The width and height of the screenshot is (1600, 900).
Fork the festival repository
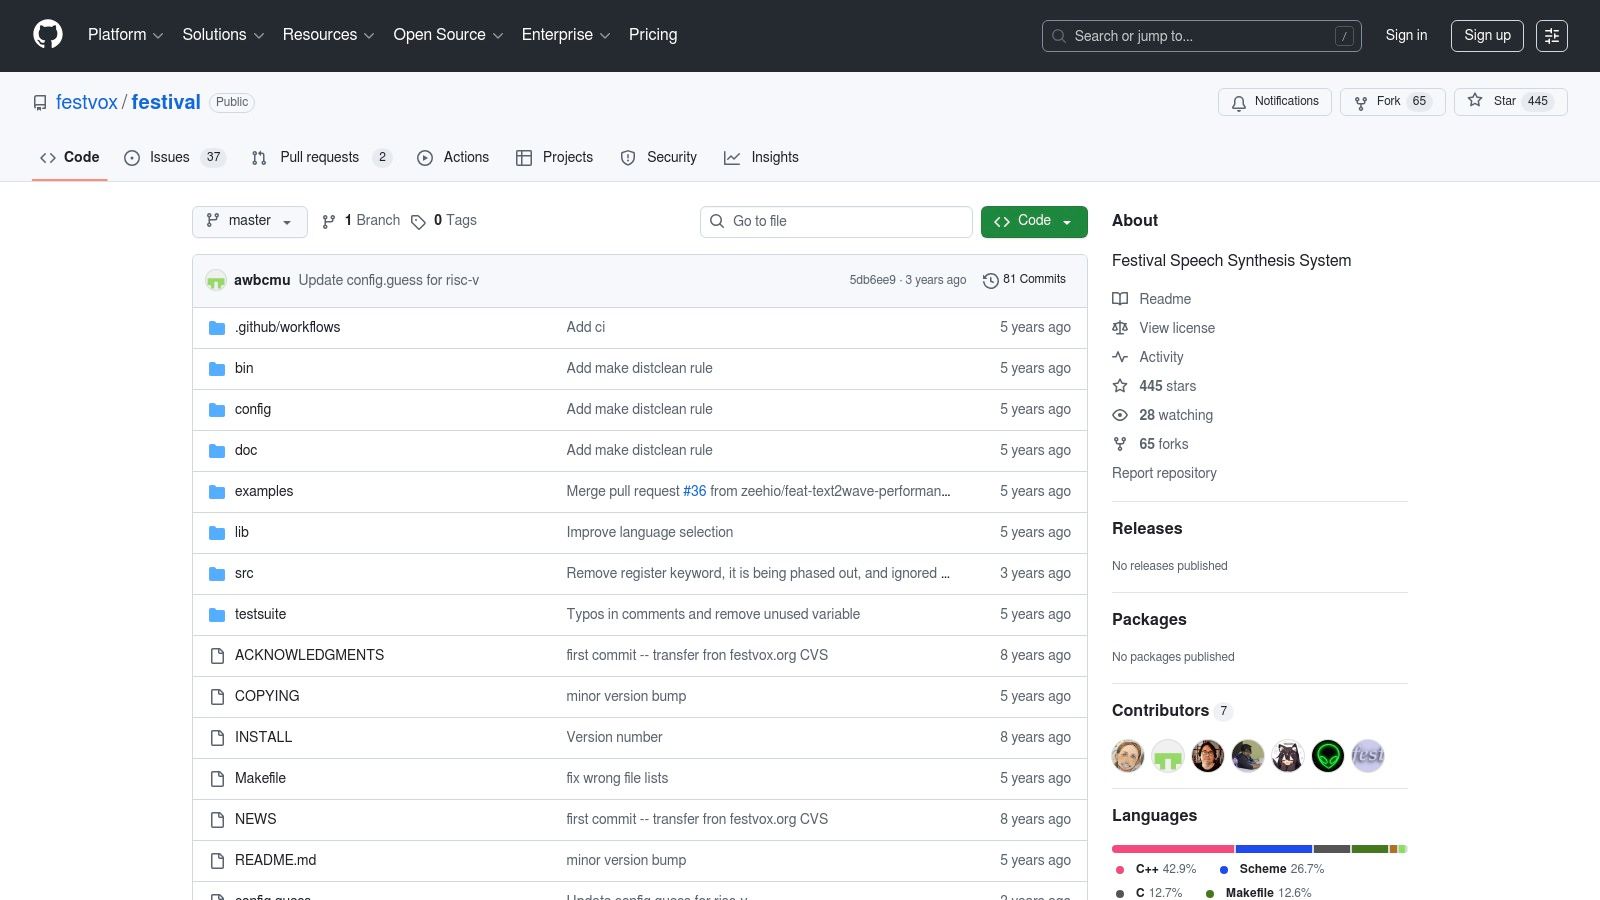tap(1391, 102)
